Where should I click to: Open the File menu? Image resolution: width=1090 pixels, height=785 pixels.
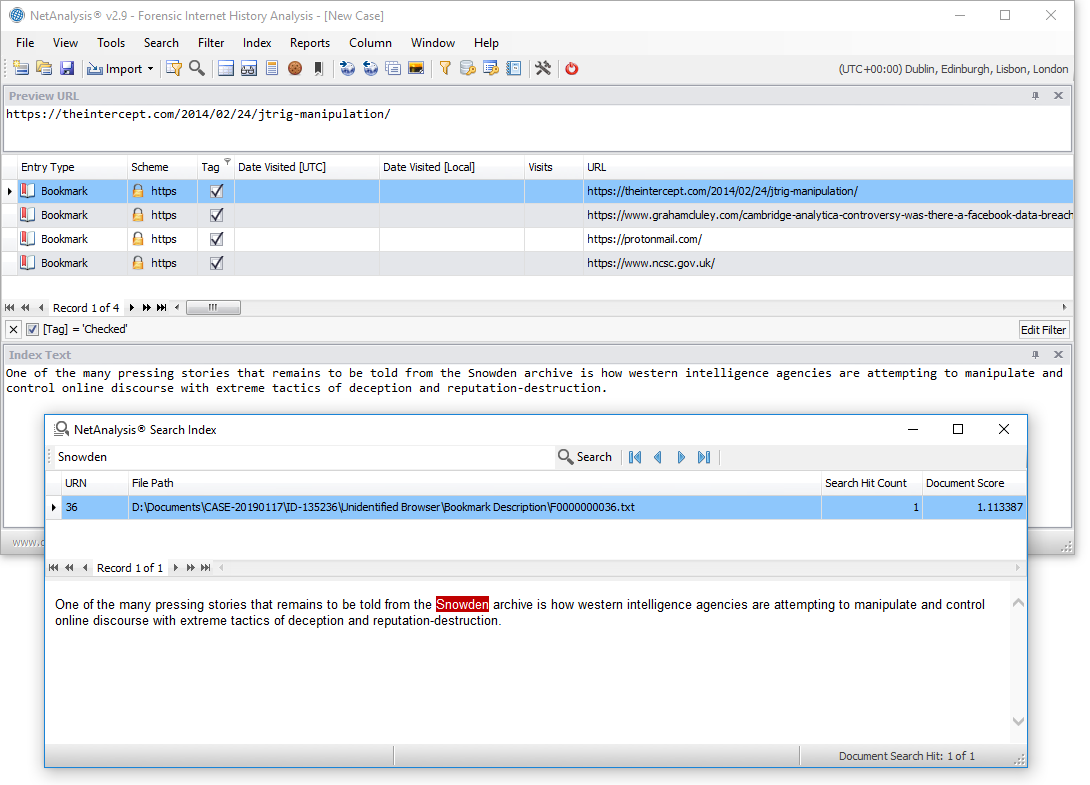click(x=25, y=43)
